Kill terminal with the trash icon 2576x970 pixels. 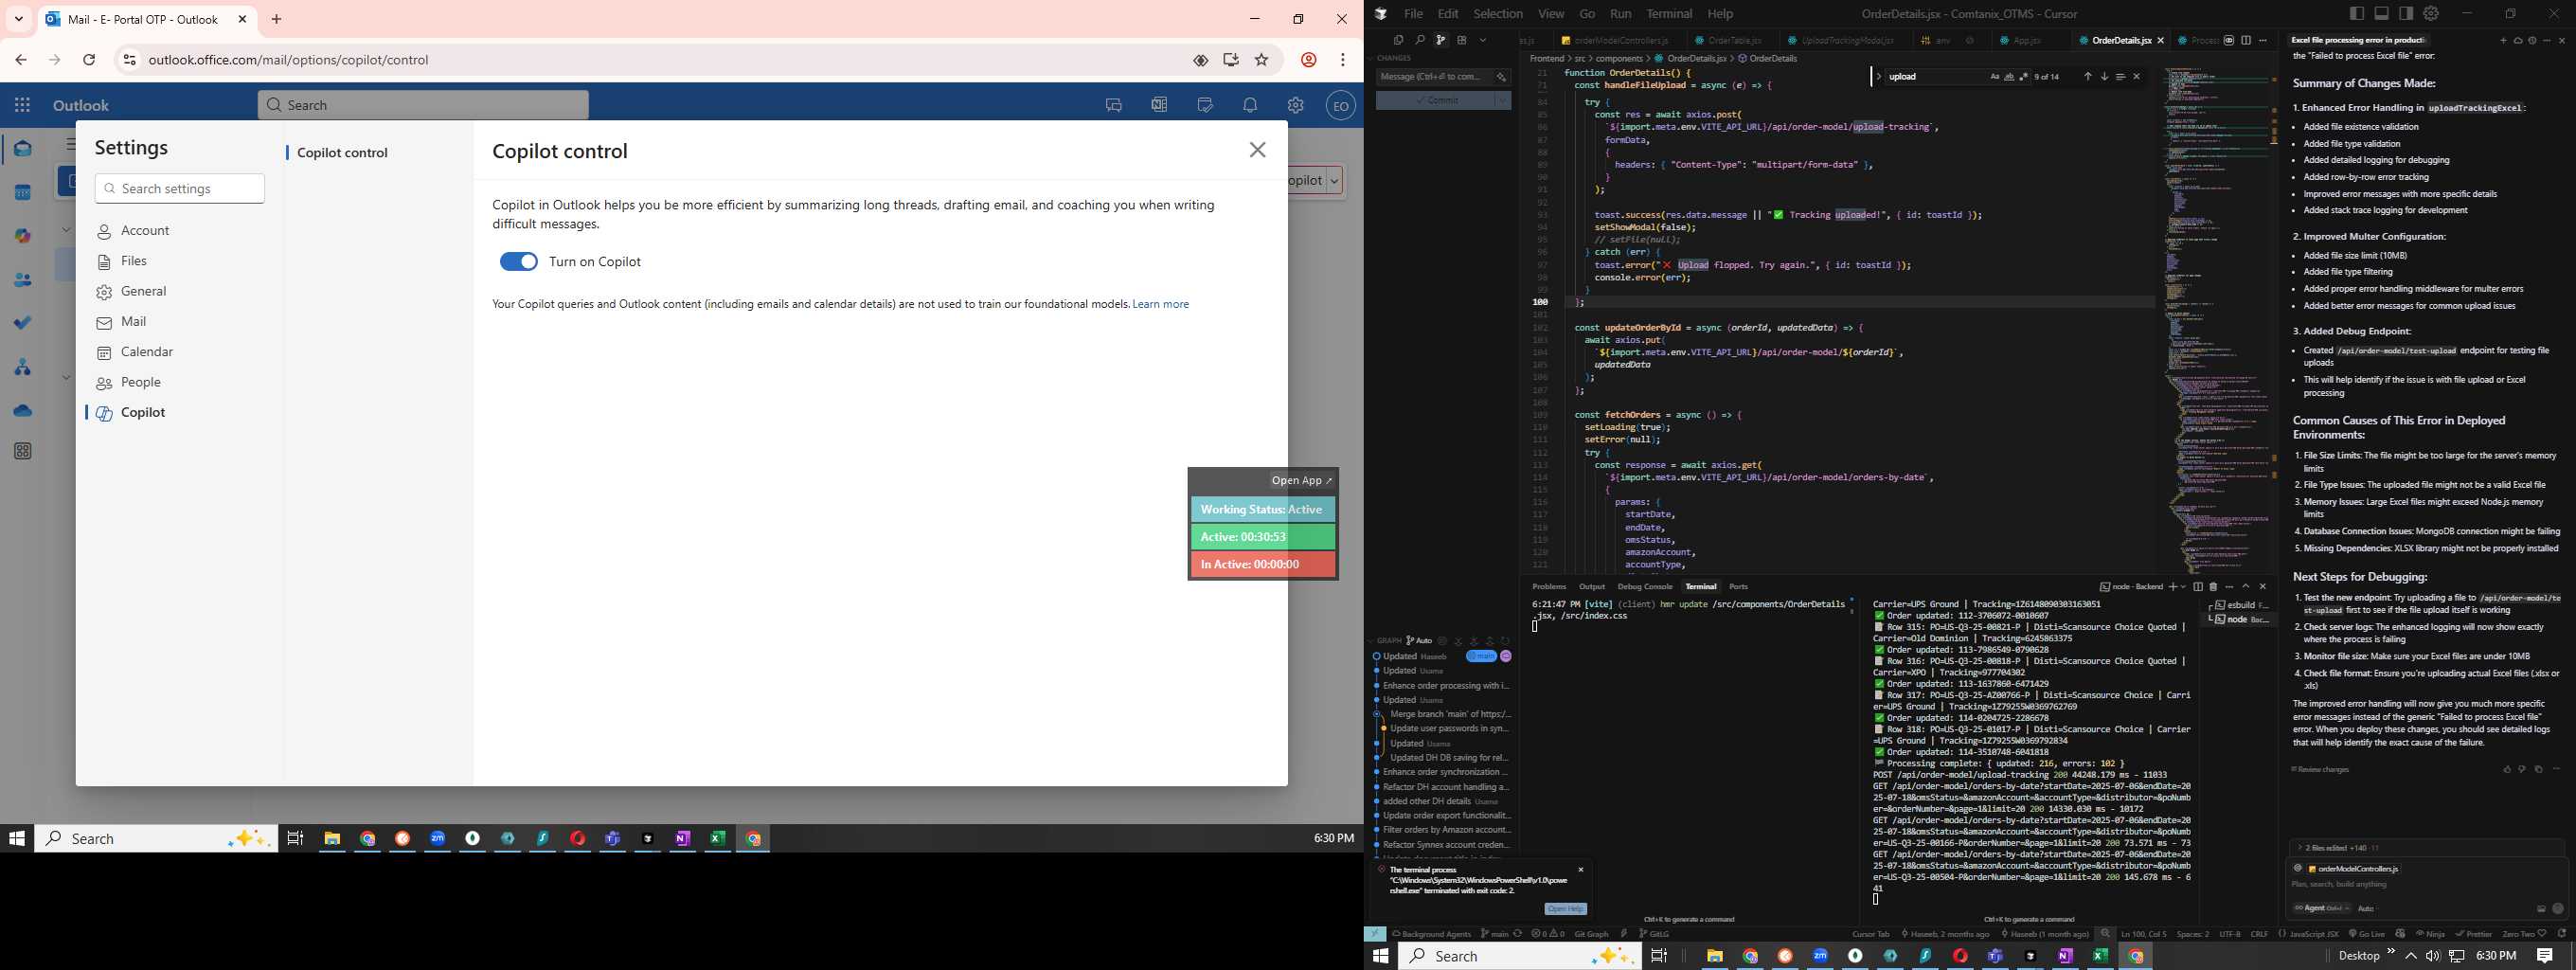(x=2213, y=587)
